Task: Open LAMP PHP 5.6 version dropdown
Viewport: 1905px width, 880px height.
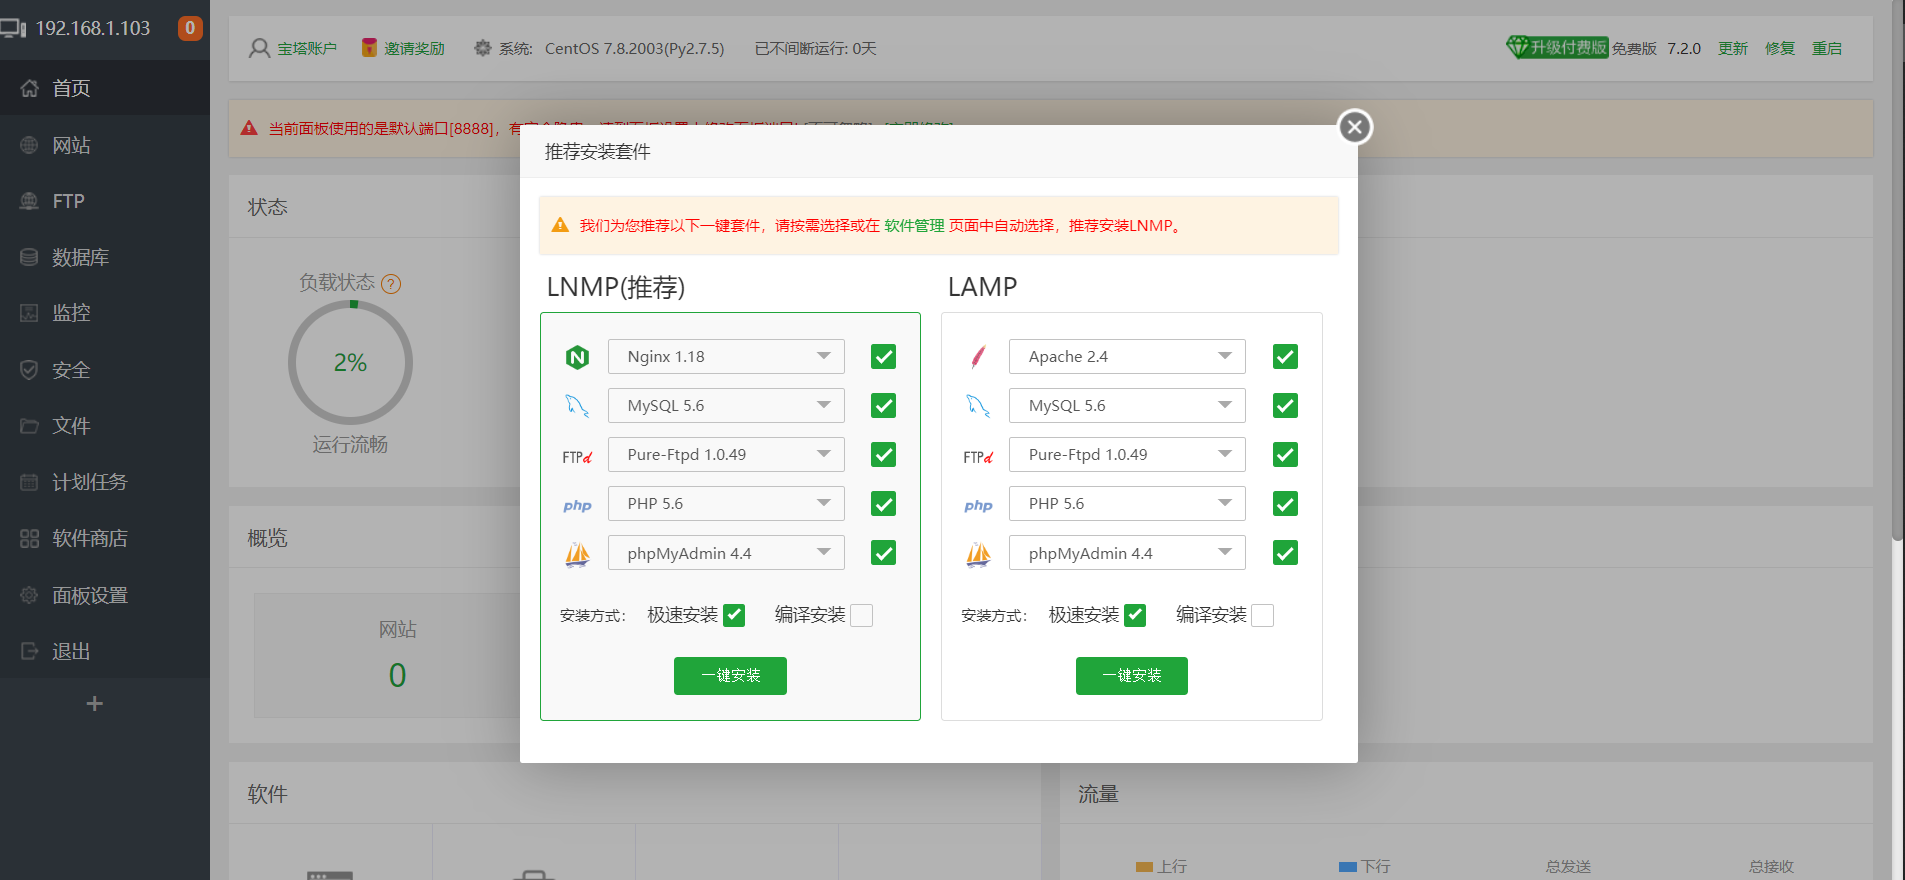Action: (x=1127, y=504)
